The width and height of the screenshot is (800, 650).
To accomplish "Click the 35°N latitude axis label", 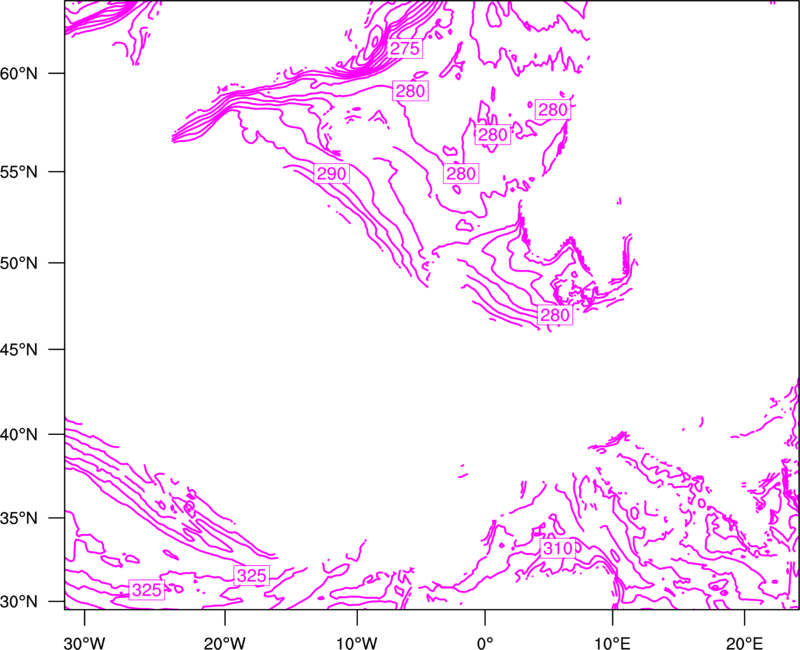I will pyautogui.click(x=19, y=518).
